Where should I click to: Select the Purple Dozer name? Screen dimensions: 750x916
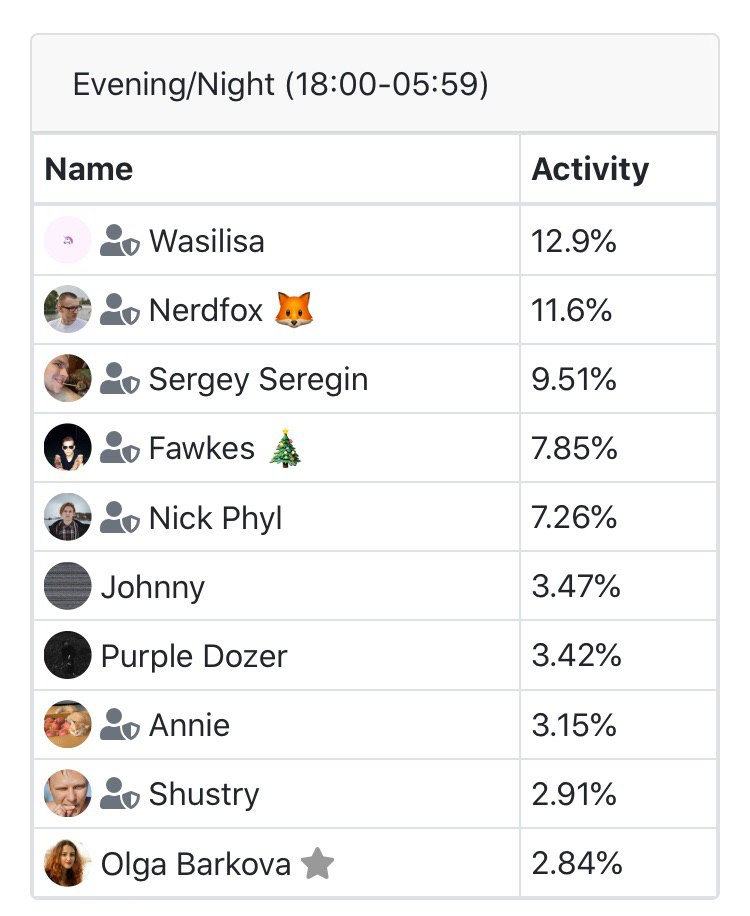194,656
